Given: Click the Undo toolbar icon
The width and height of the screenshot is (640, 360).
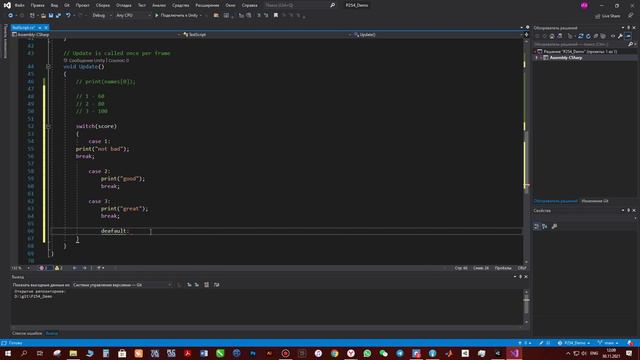Looking at the screenshot, I should [x=68, y=16].
